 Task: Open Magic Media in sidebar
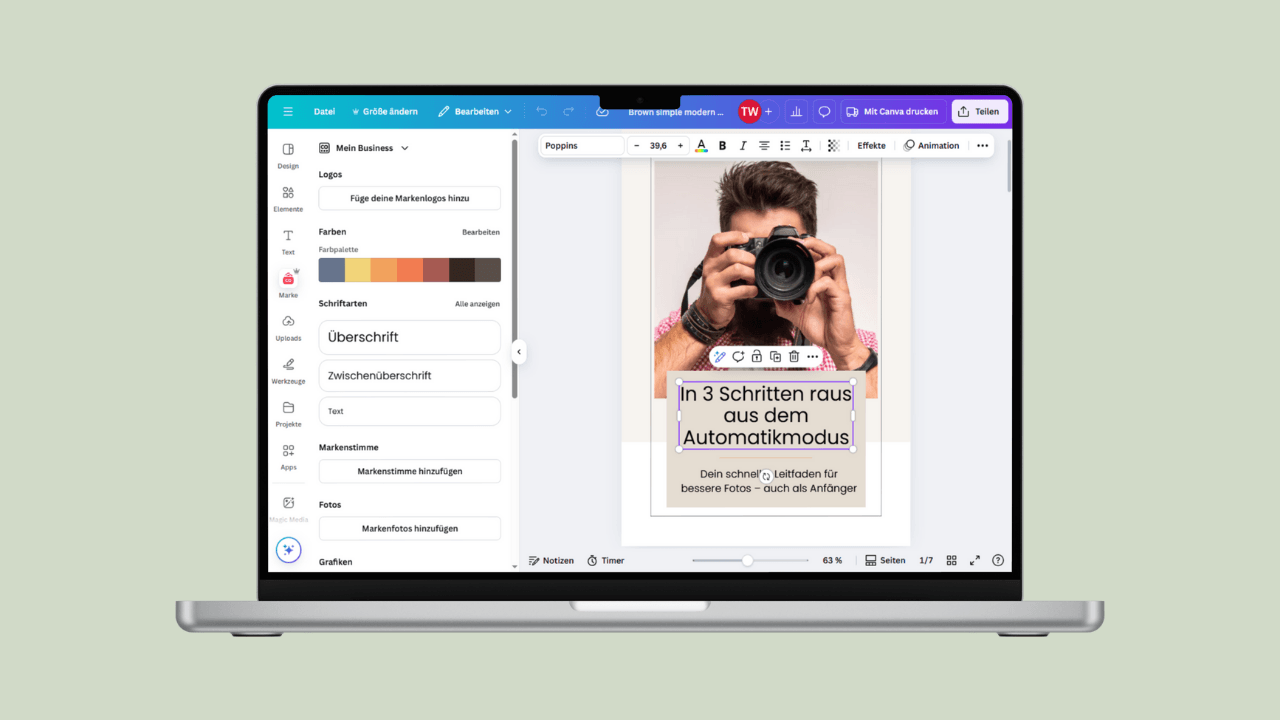click(288, 508)
